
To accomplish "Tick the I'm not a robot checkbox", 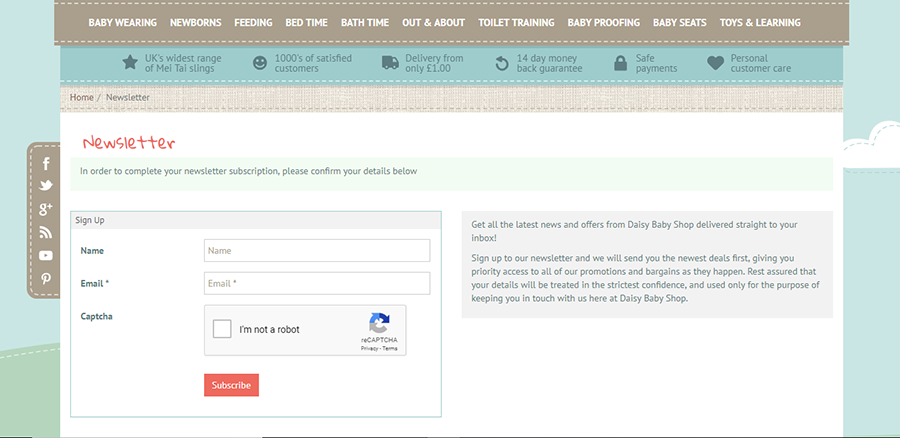I will tap(222, 329).
